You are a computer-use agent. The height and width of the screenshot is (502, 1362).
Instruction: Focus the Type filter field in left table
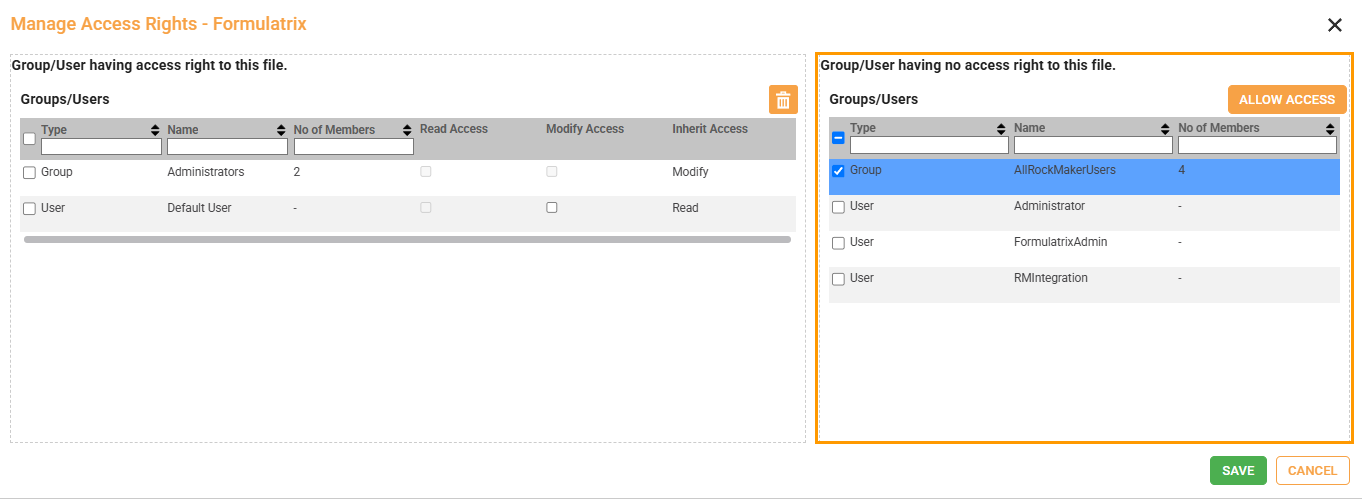click(101, 147)
